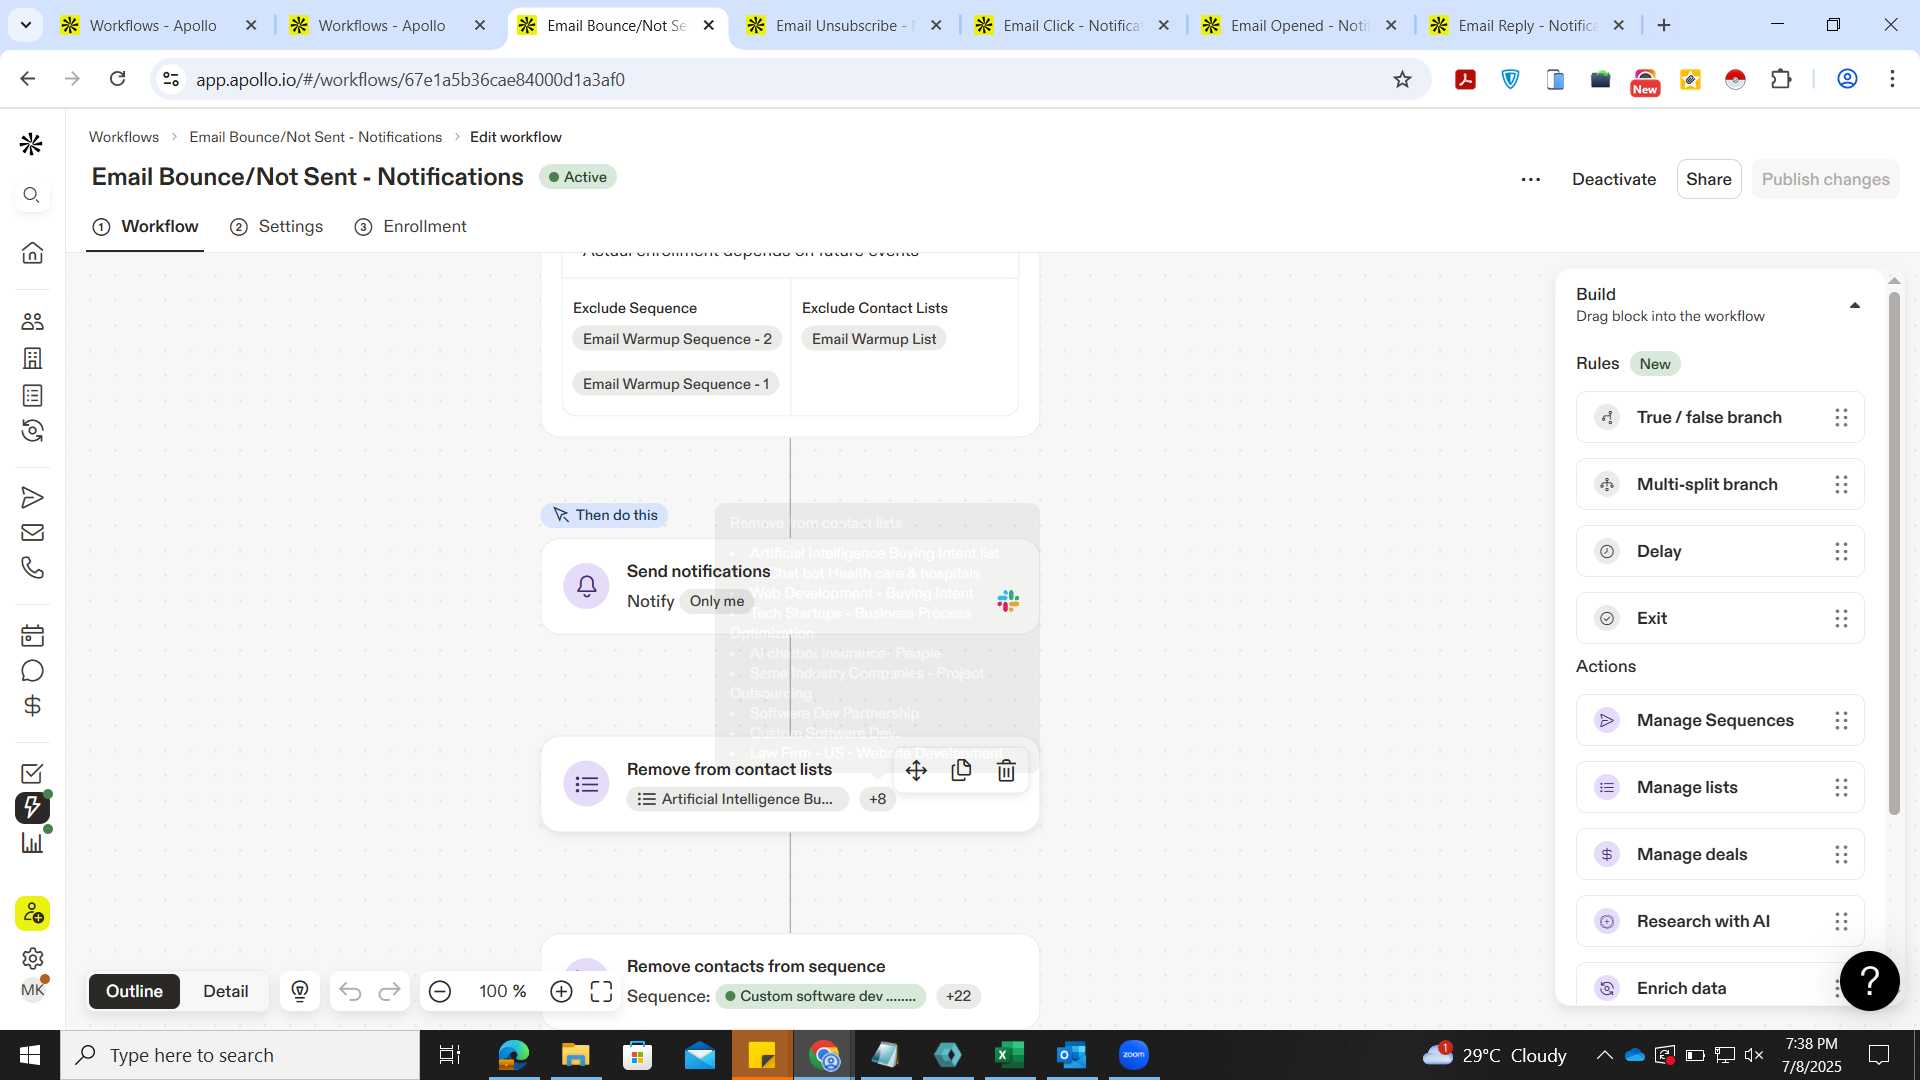The width and height of the screenshot is (1920, 1080).
Task: Open Sequences paper-plane icon in sidebar
Action: coord(32,497)
